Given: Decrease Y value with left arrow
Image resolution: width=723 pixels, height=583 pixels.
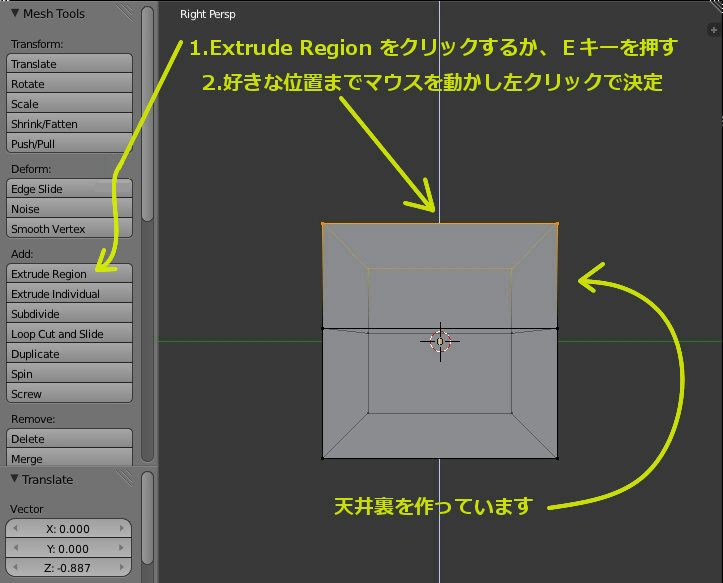Looking at the screenshot, I should pyautogui.click(x=15, y=548).
